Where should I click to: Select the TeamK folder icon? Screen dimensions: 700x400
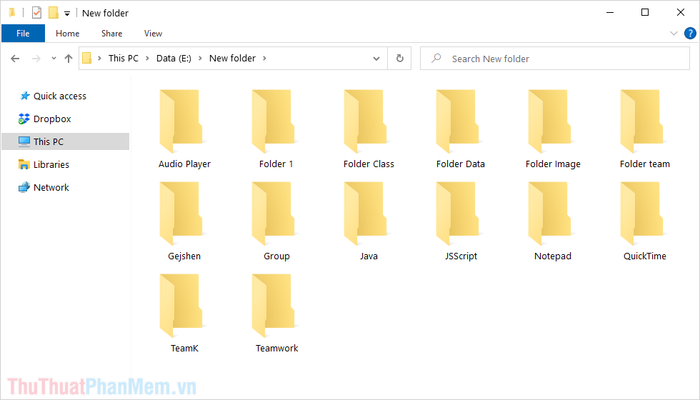(182, 306)
